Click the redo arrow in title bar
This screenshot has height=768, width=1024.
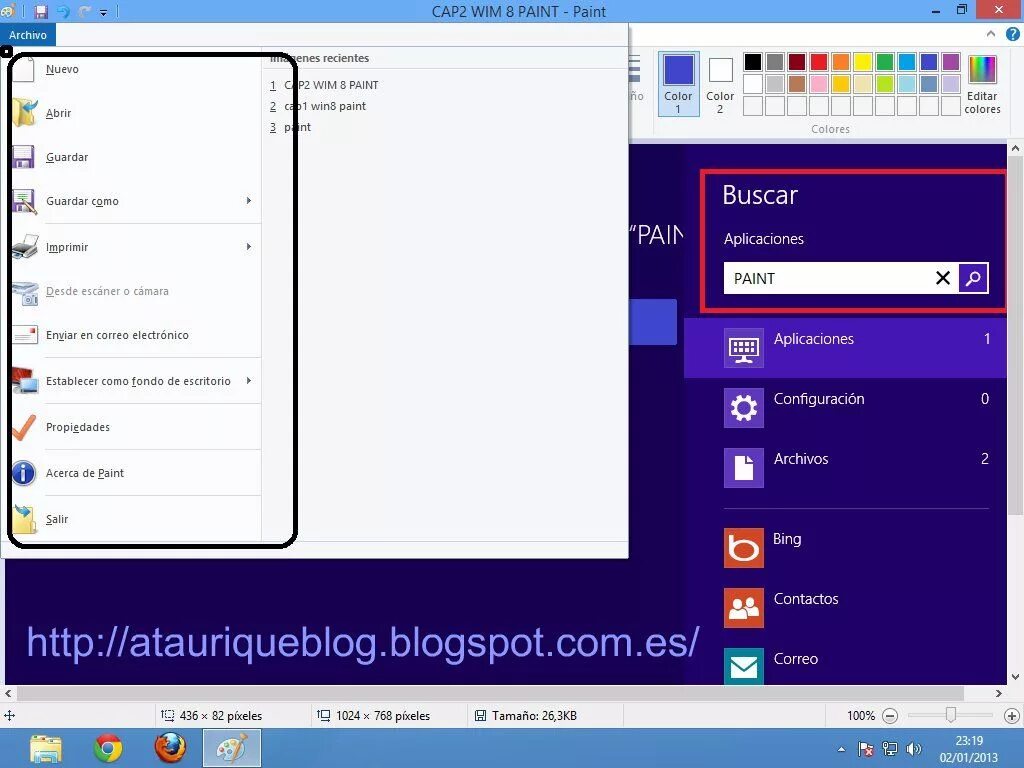(x=84, y=11)
